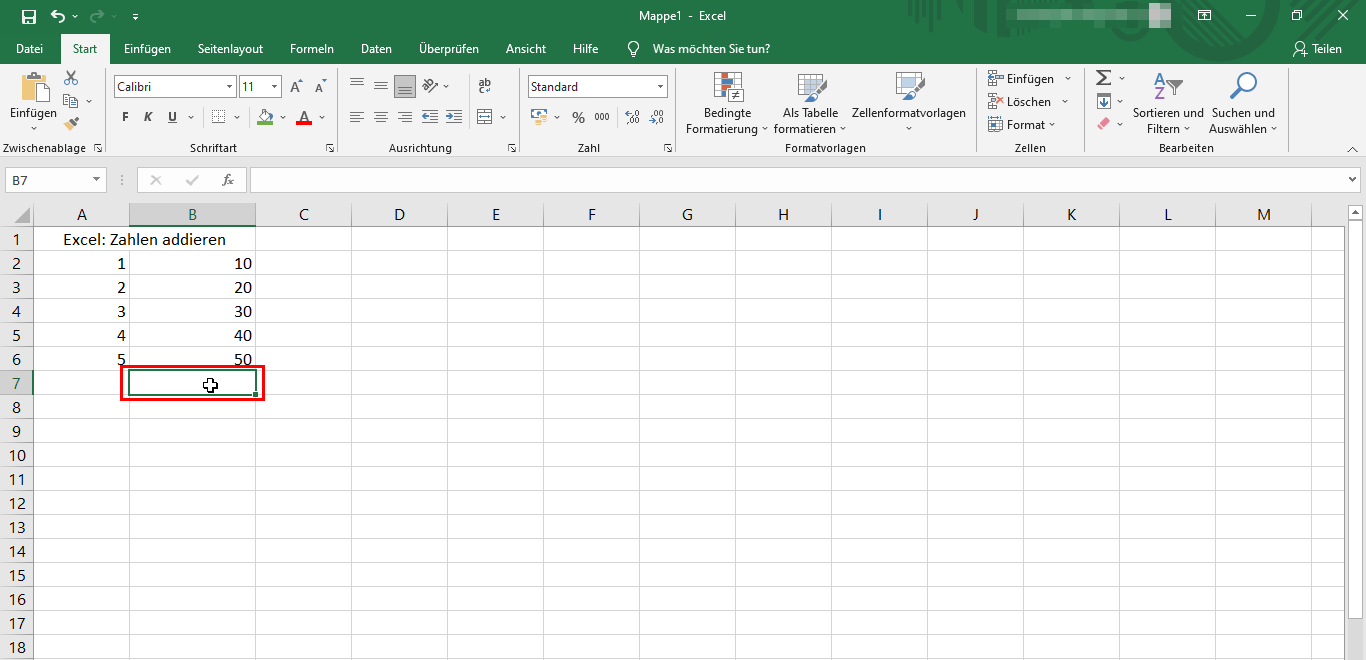Screen dimensions: 1366x660
Task: Toggle bold F formatting
Action: point(125,117)
